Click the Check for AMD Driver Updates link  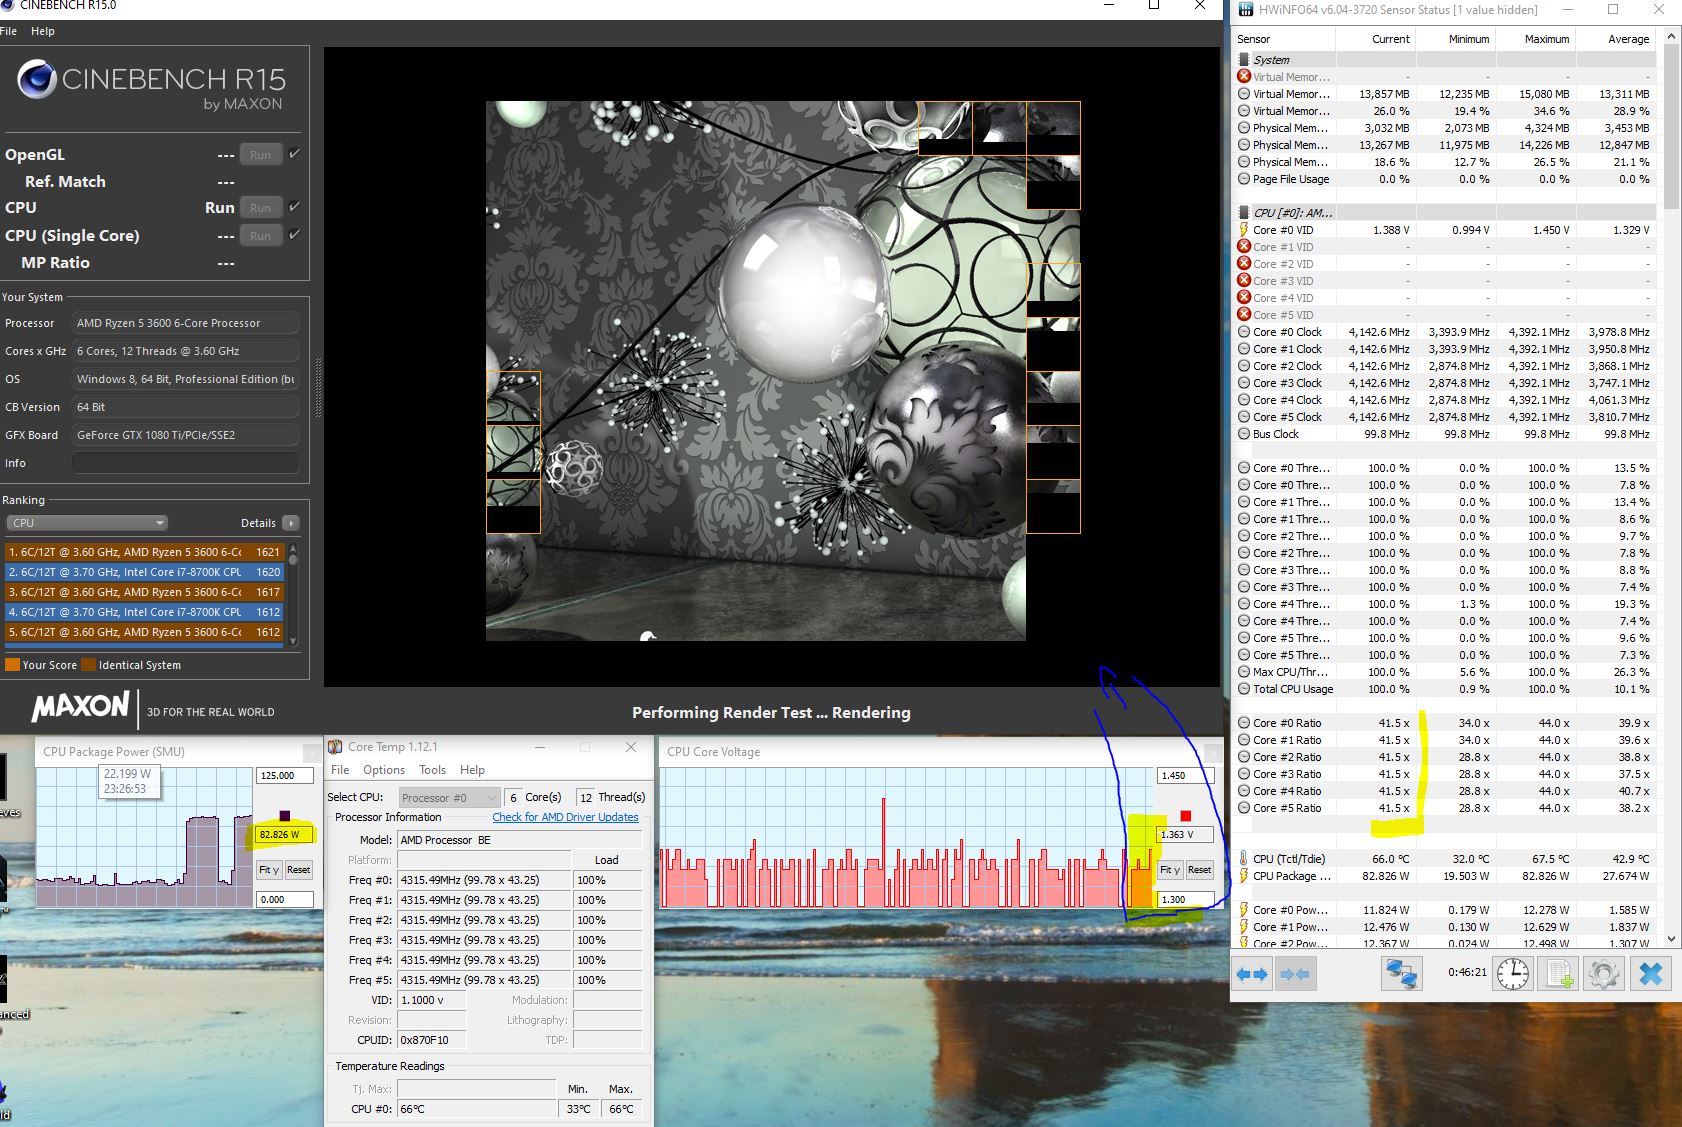coord(565,817)
